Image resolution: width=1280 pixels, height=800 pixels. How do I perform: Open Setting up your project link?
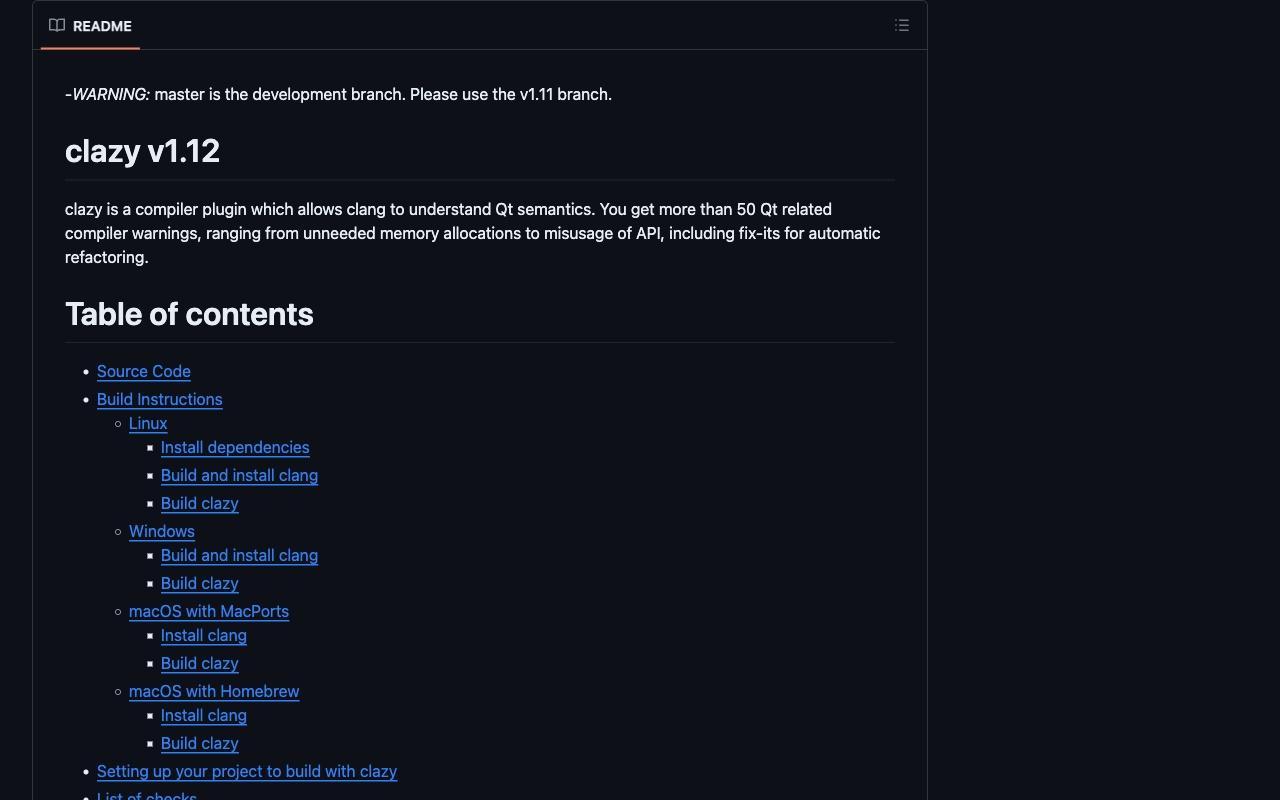[x=247, y=771]
